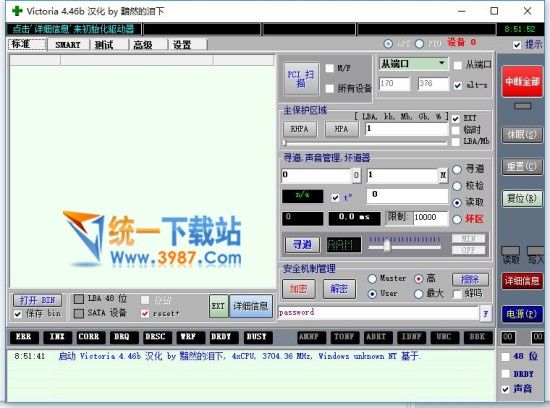The height and width of the screenshot is (408, 550).
Task: Toggle the alt-s checkbox
Action: pos(457,85)
